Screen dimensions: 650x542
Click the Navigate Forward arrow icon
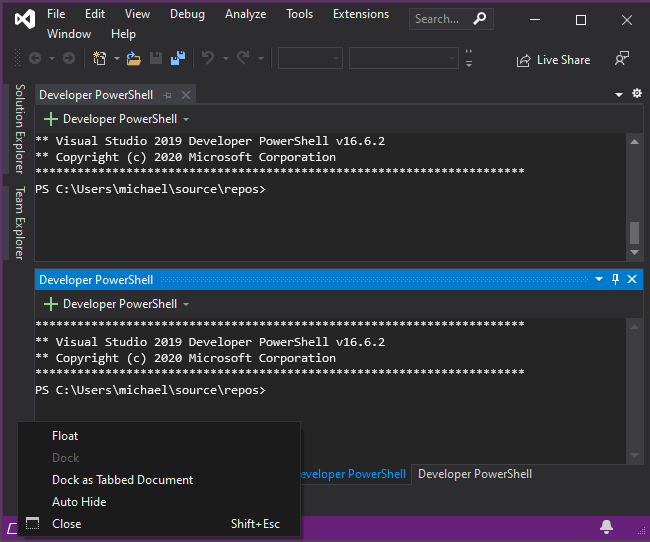[69, 58]
